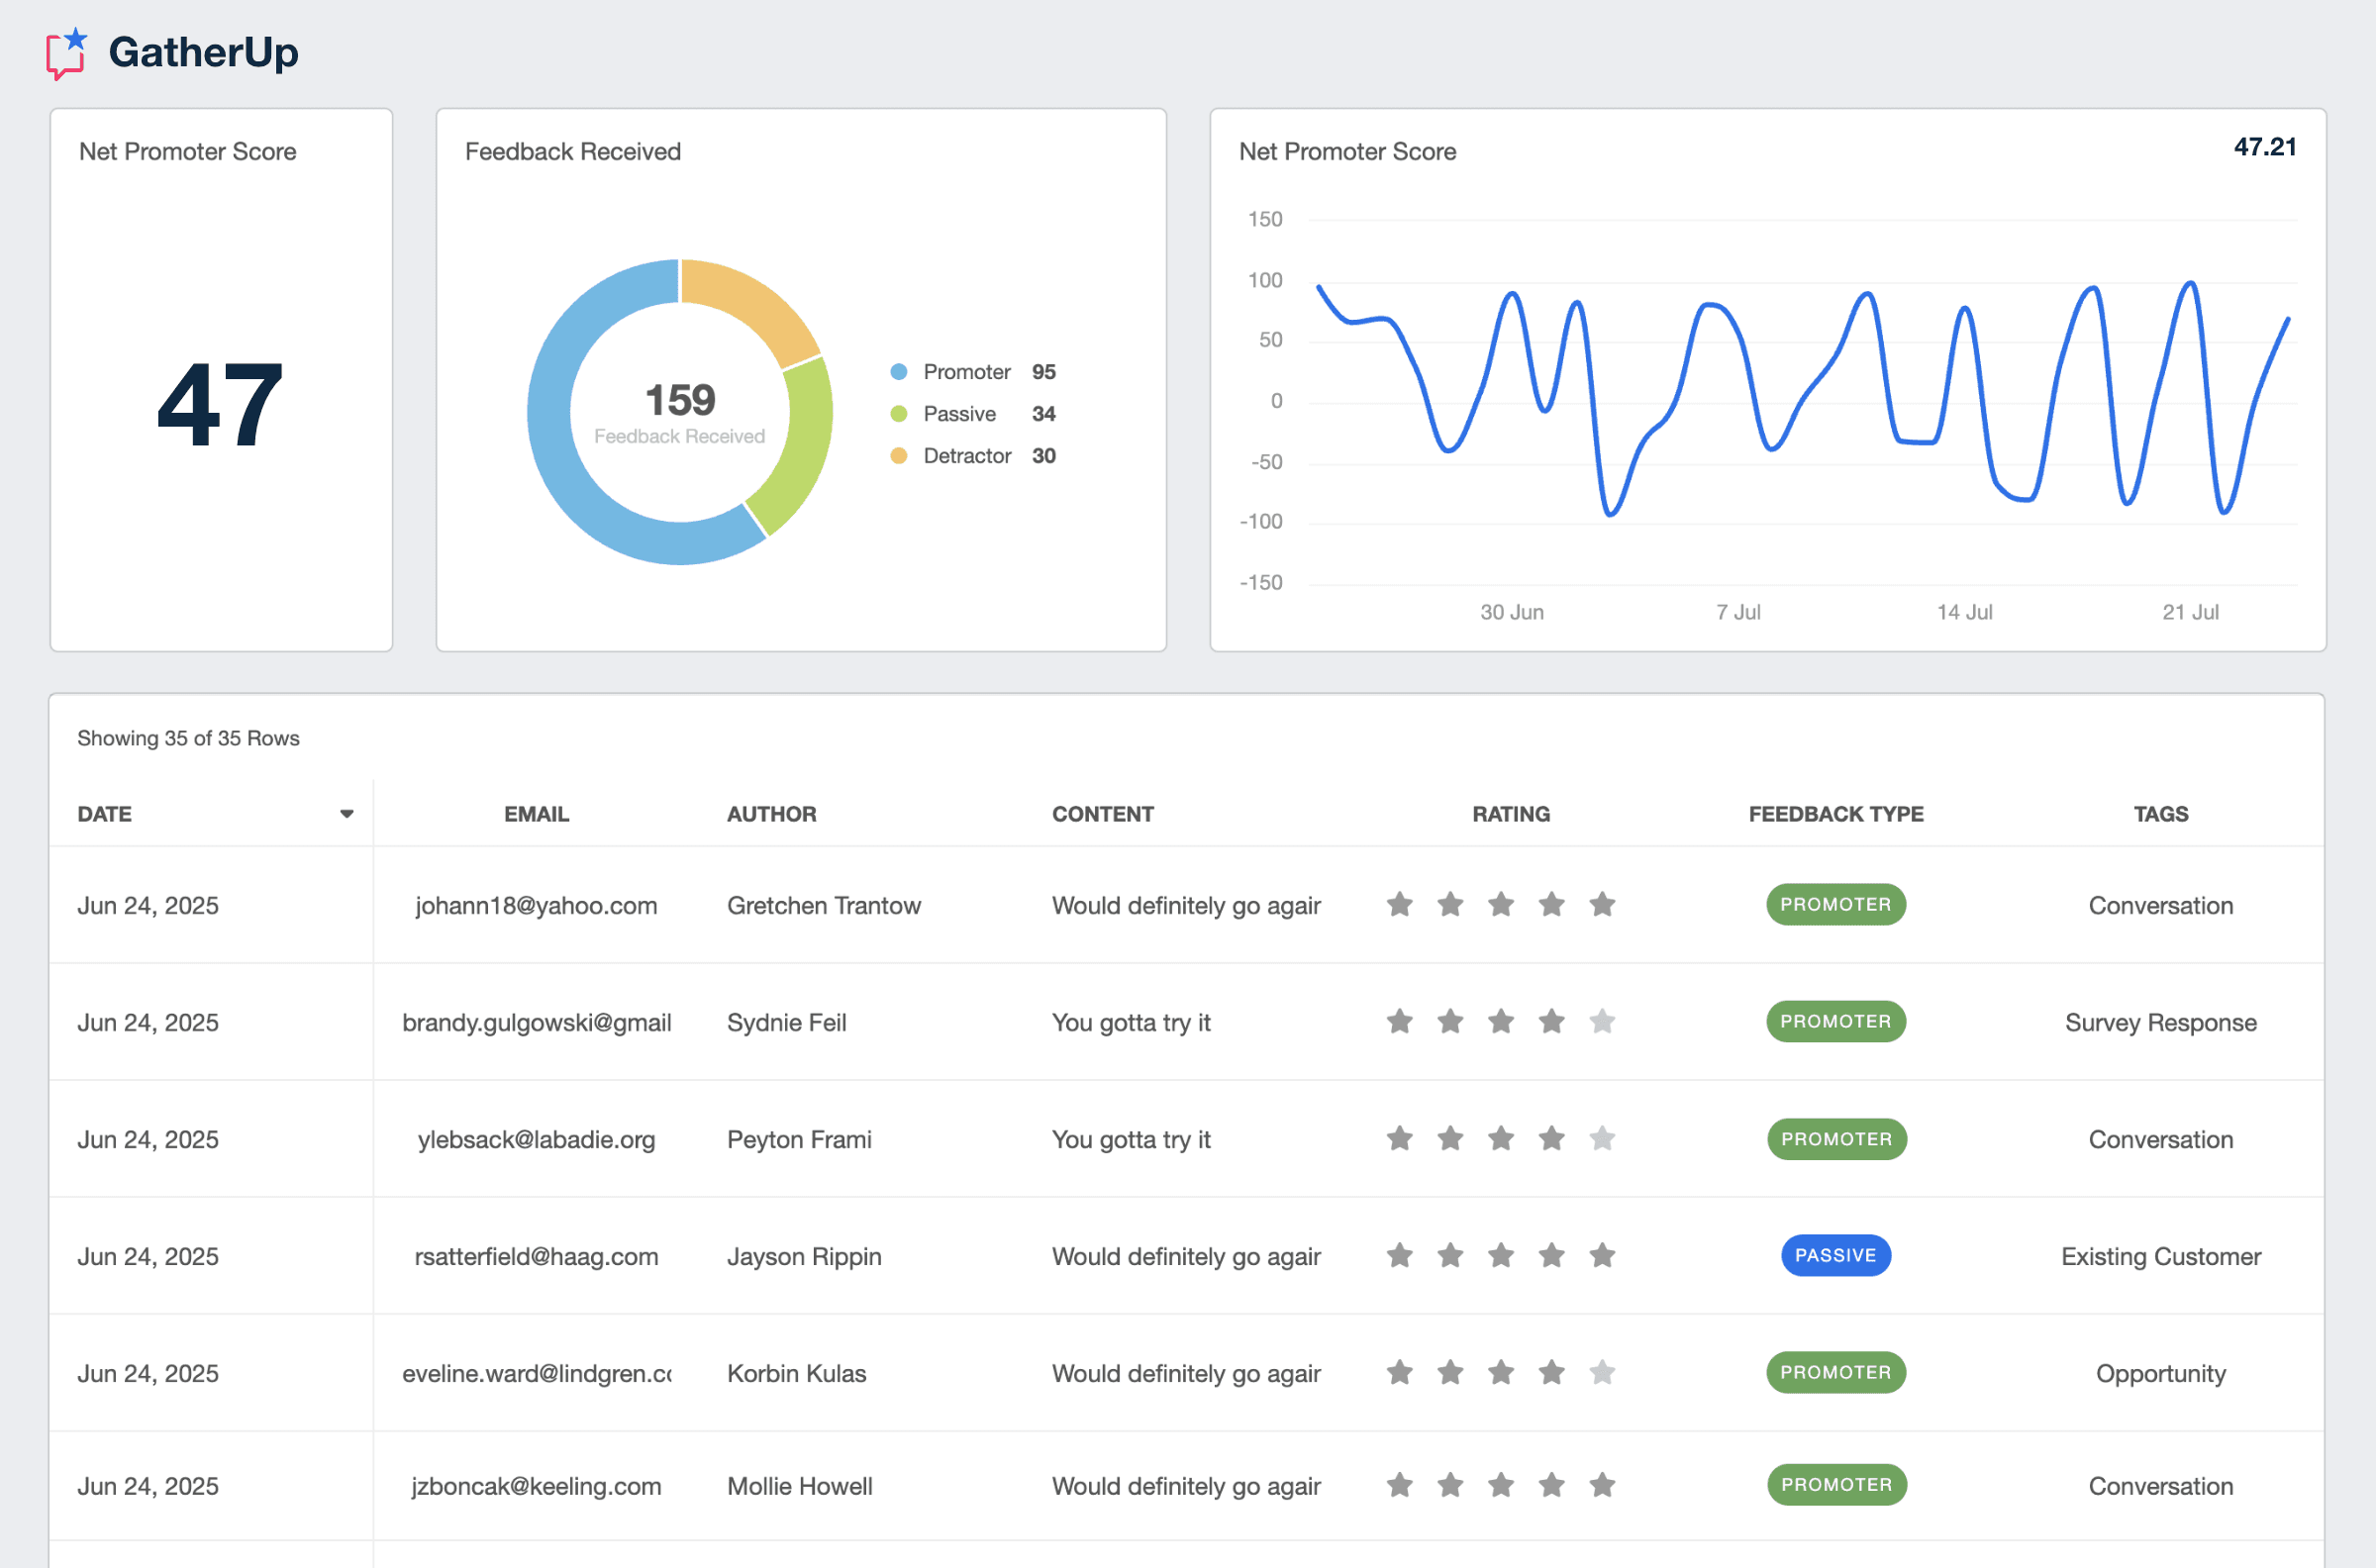Screen dimensions: 2376x1568
Task: Open the johann18@yahoo.com email link
Action: (536, 905)
